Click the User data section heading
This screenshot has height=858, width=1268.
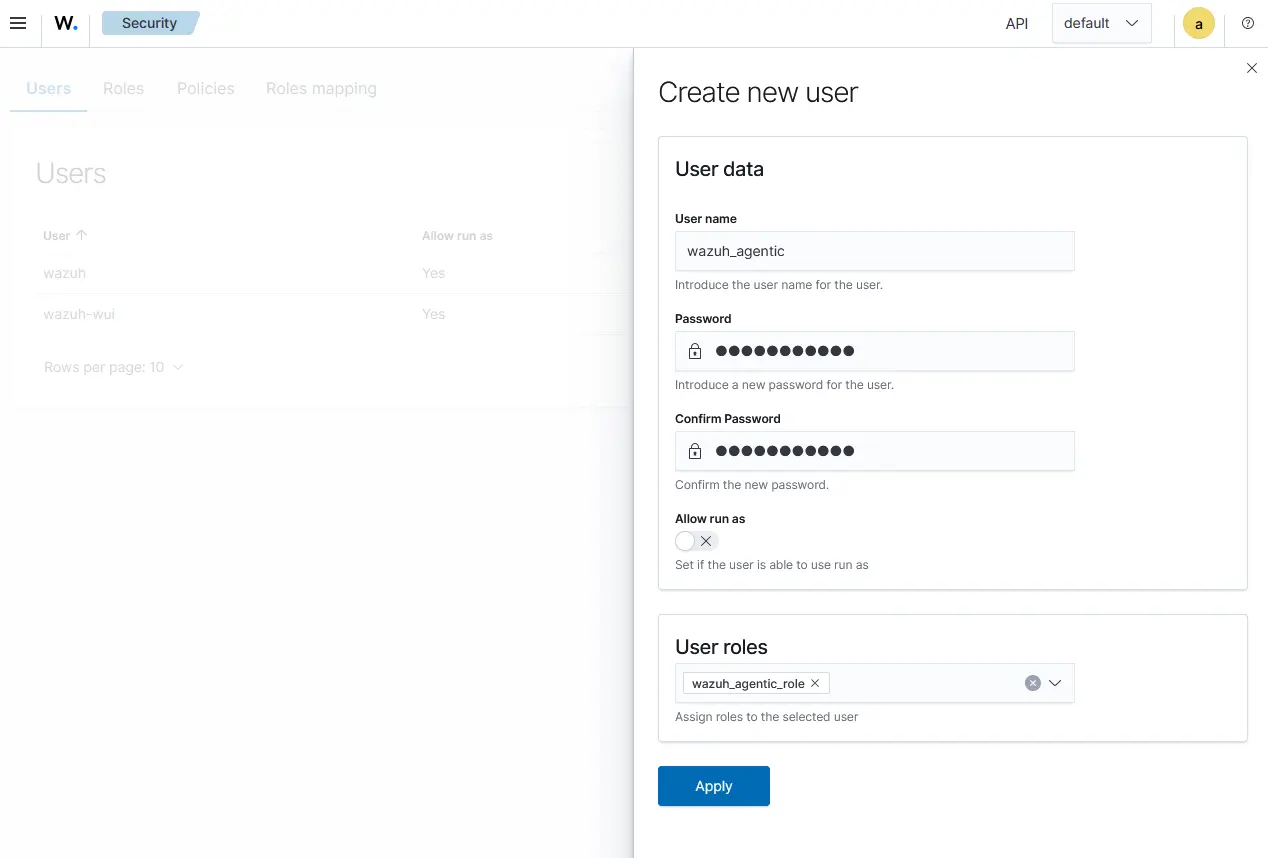click(x=719, y=169)
